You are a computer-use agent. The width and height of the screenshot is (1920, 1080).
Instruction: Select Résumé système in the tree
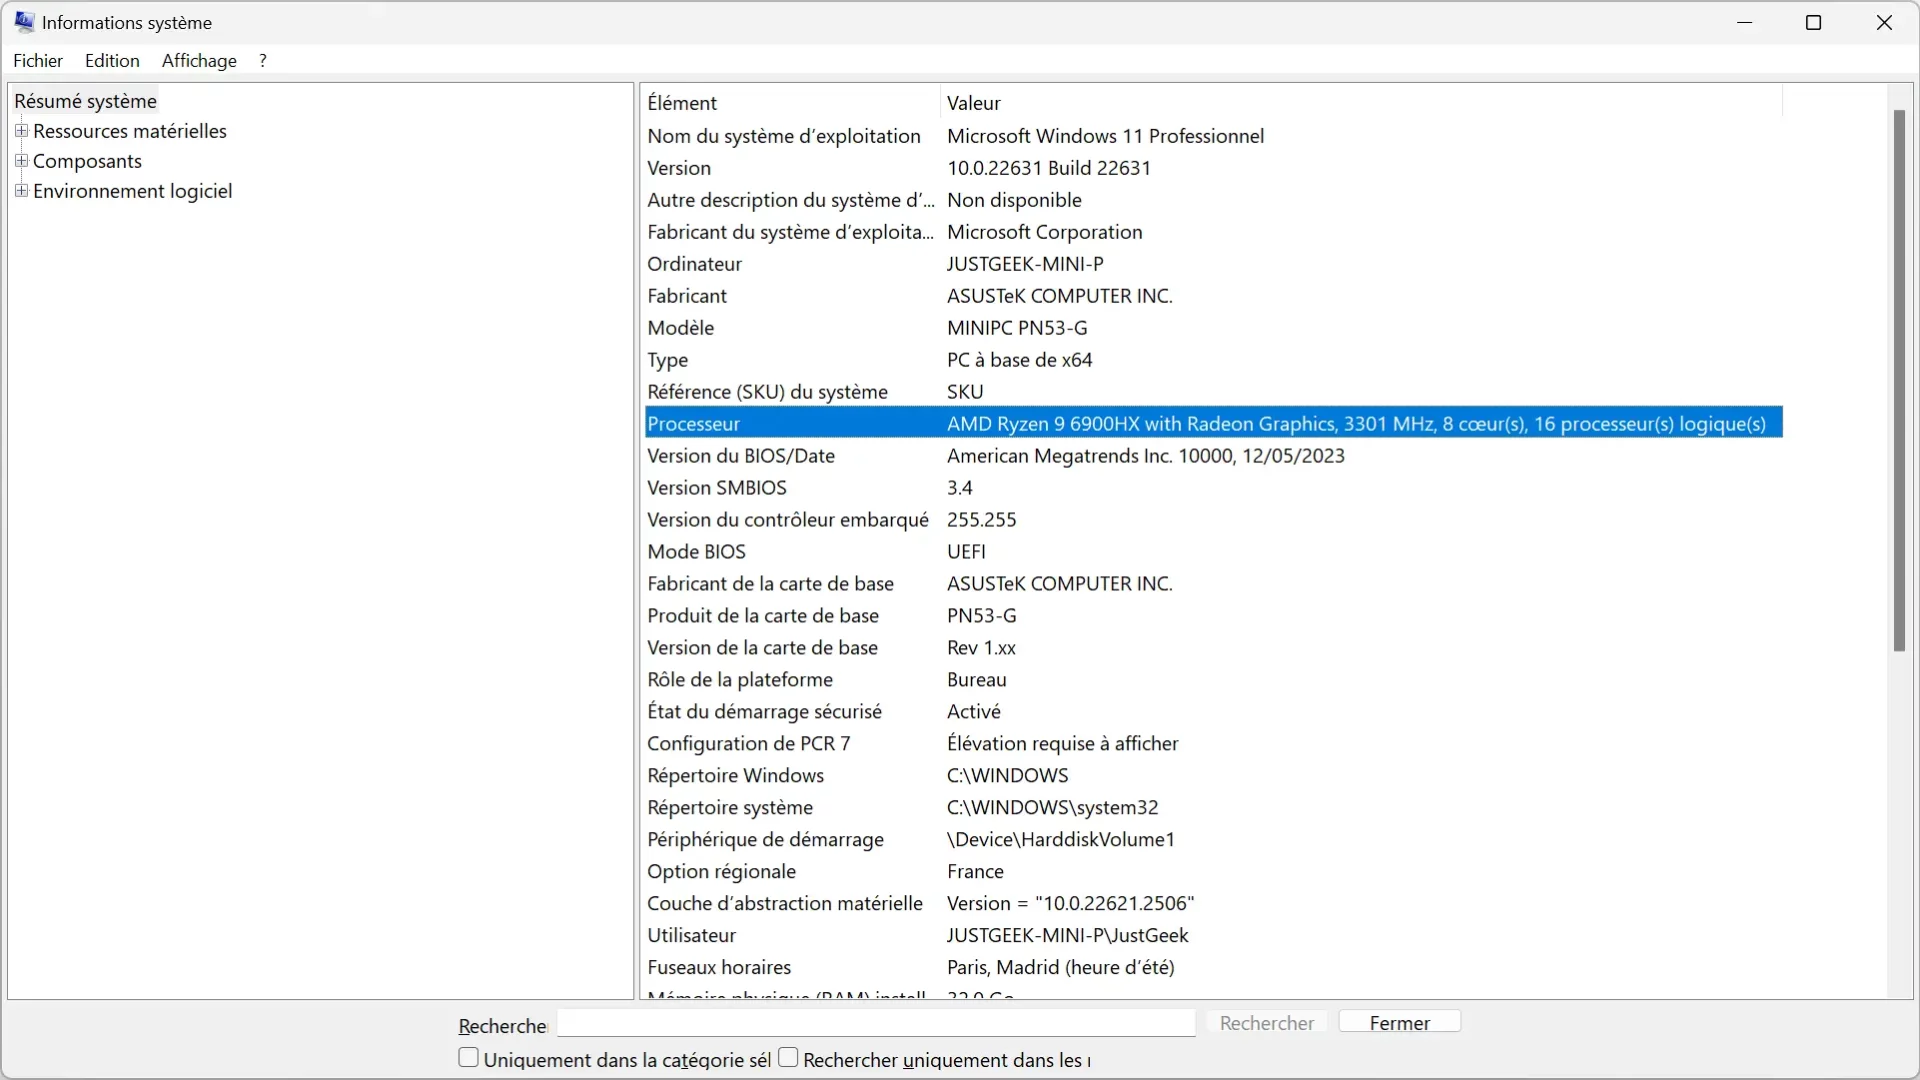(x=86, y=101)
